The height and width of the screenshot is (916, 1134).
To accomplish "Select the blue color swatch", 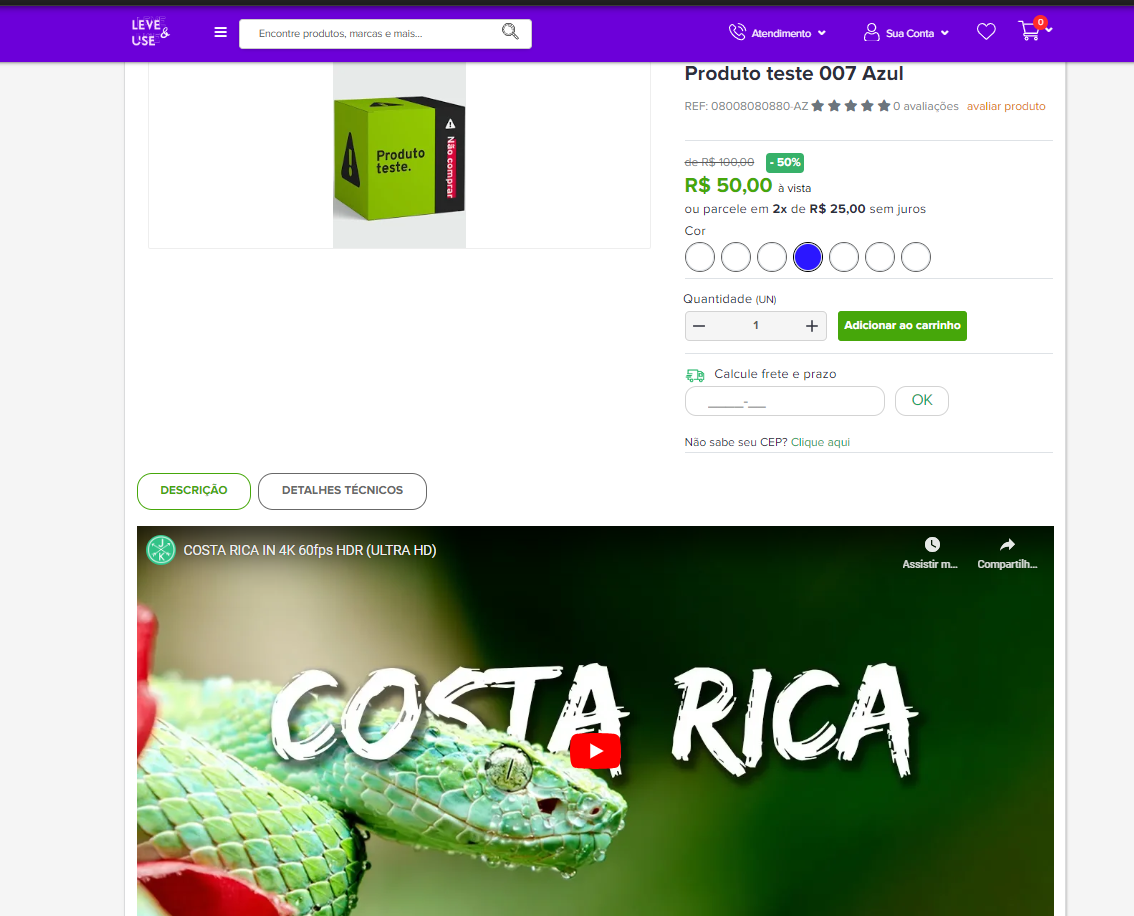I will click(x=808, y=257).
